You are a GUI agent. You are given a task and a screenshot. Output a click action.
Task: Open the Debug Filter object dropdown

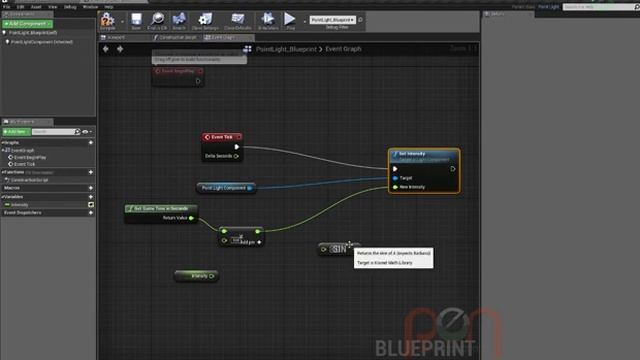click(x=332, y=20)
